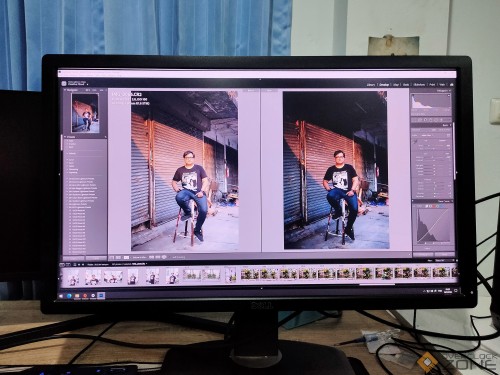Click the Loupe view icon in toolbar
Screen dimensions: 500x375
(112, 257)
